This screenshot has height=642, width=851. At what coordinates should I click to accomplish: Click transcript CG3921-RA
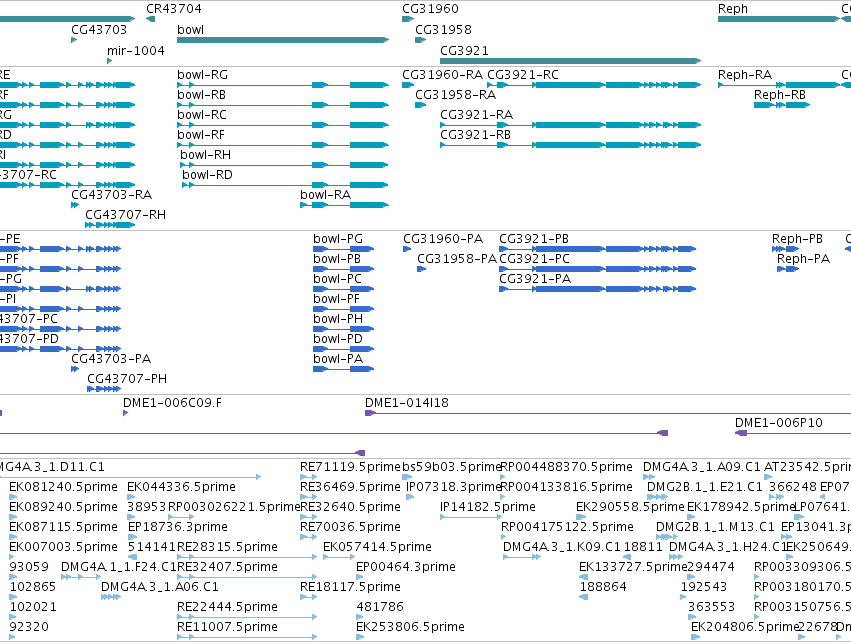click(x=570, y=125)
